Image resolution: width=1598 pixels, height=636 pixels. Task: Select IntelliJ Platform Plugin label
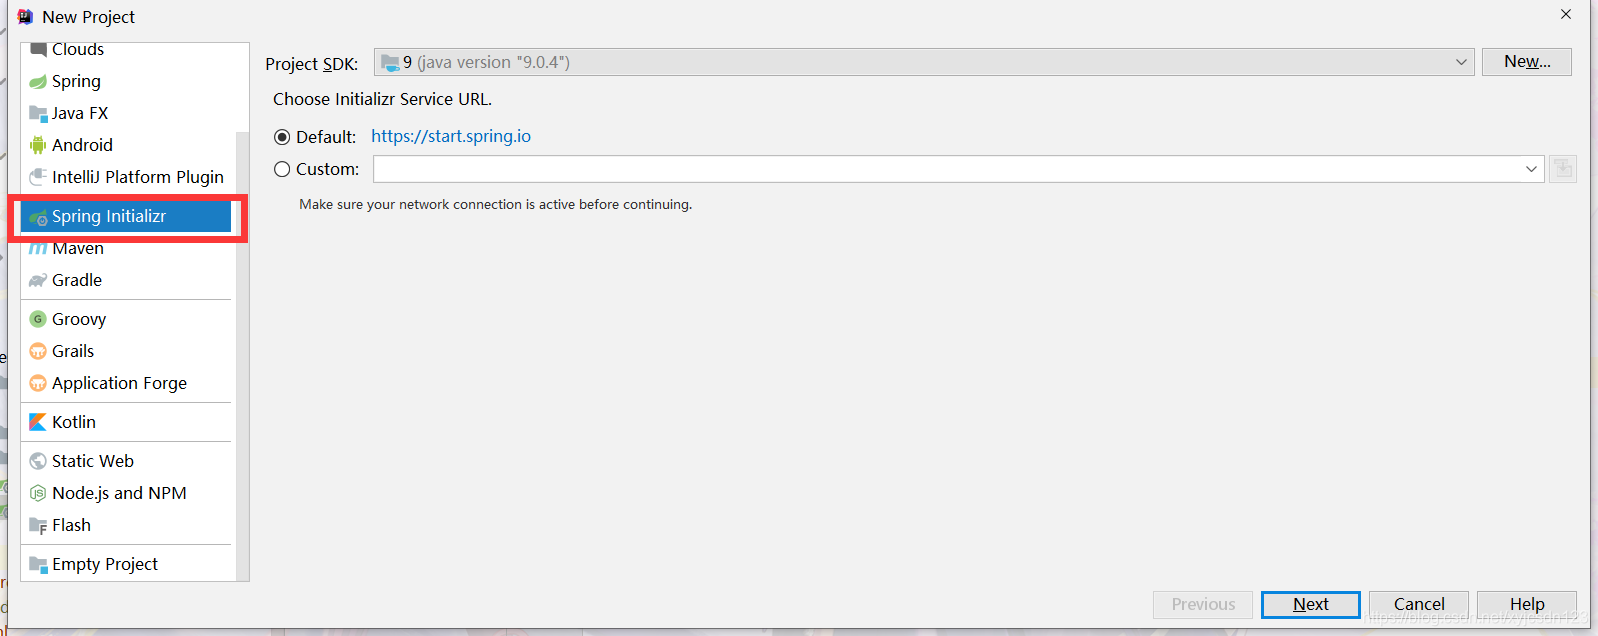point(138,177)
